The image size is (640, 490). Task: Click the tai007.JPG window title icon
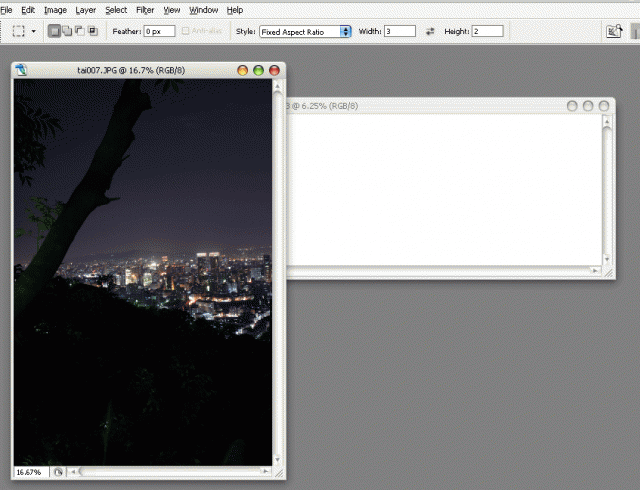21,70
